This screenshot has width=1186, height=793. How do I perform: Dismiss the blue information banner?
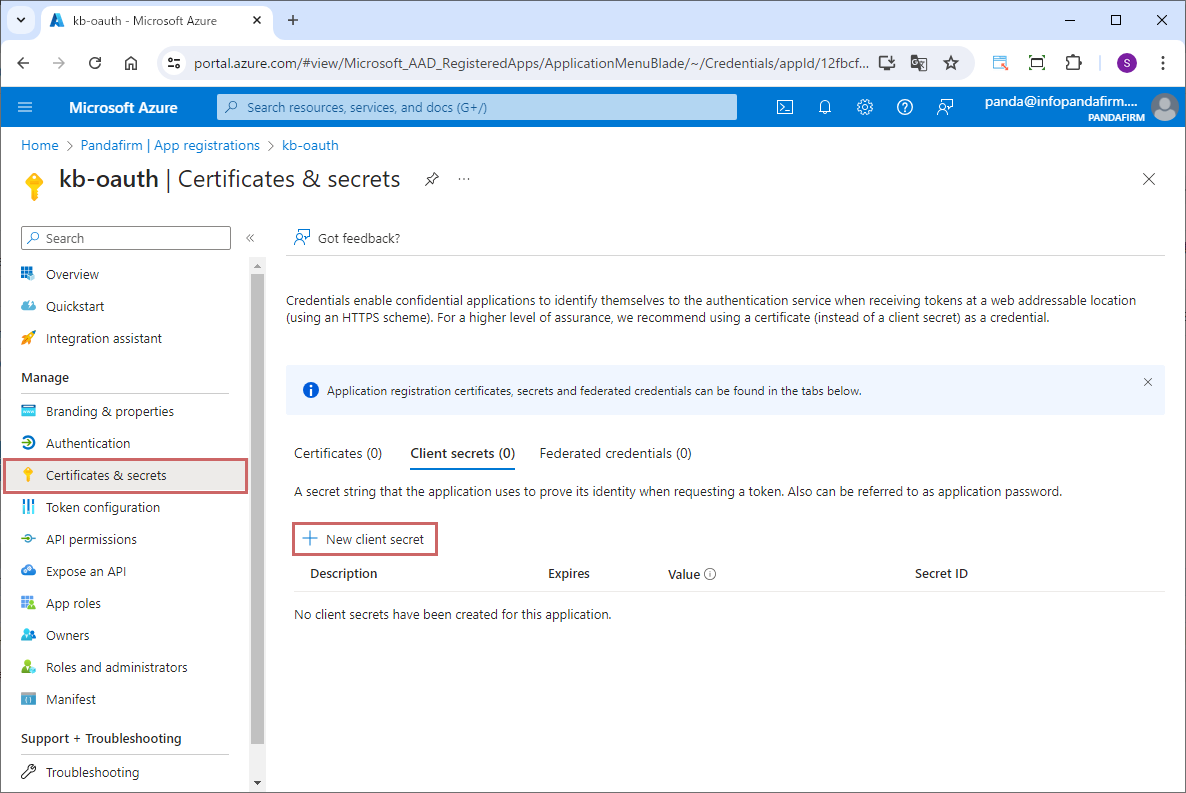pyautogui.click(x=1148, y=382)
